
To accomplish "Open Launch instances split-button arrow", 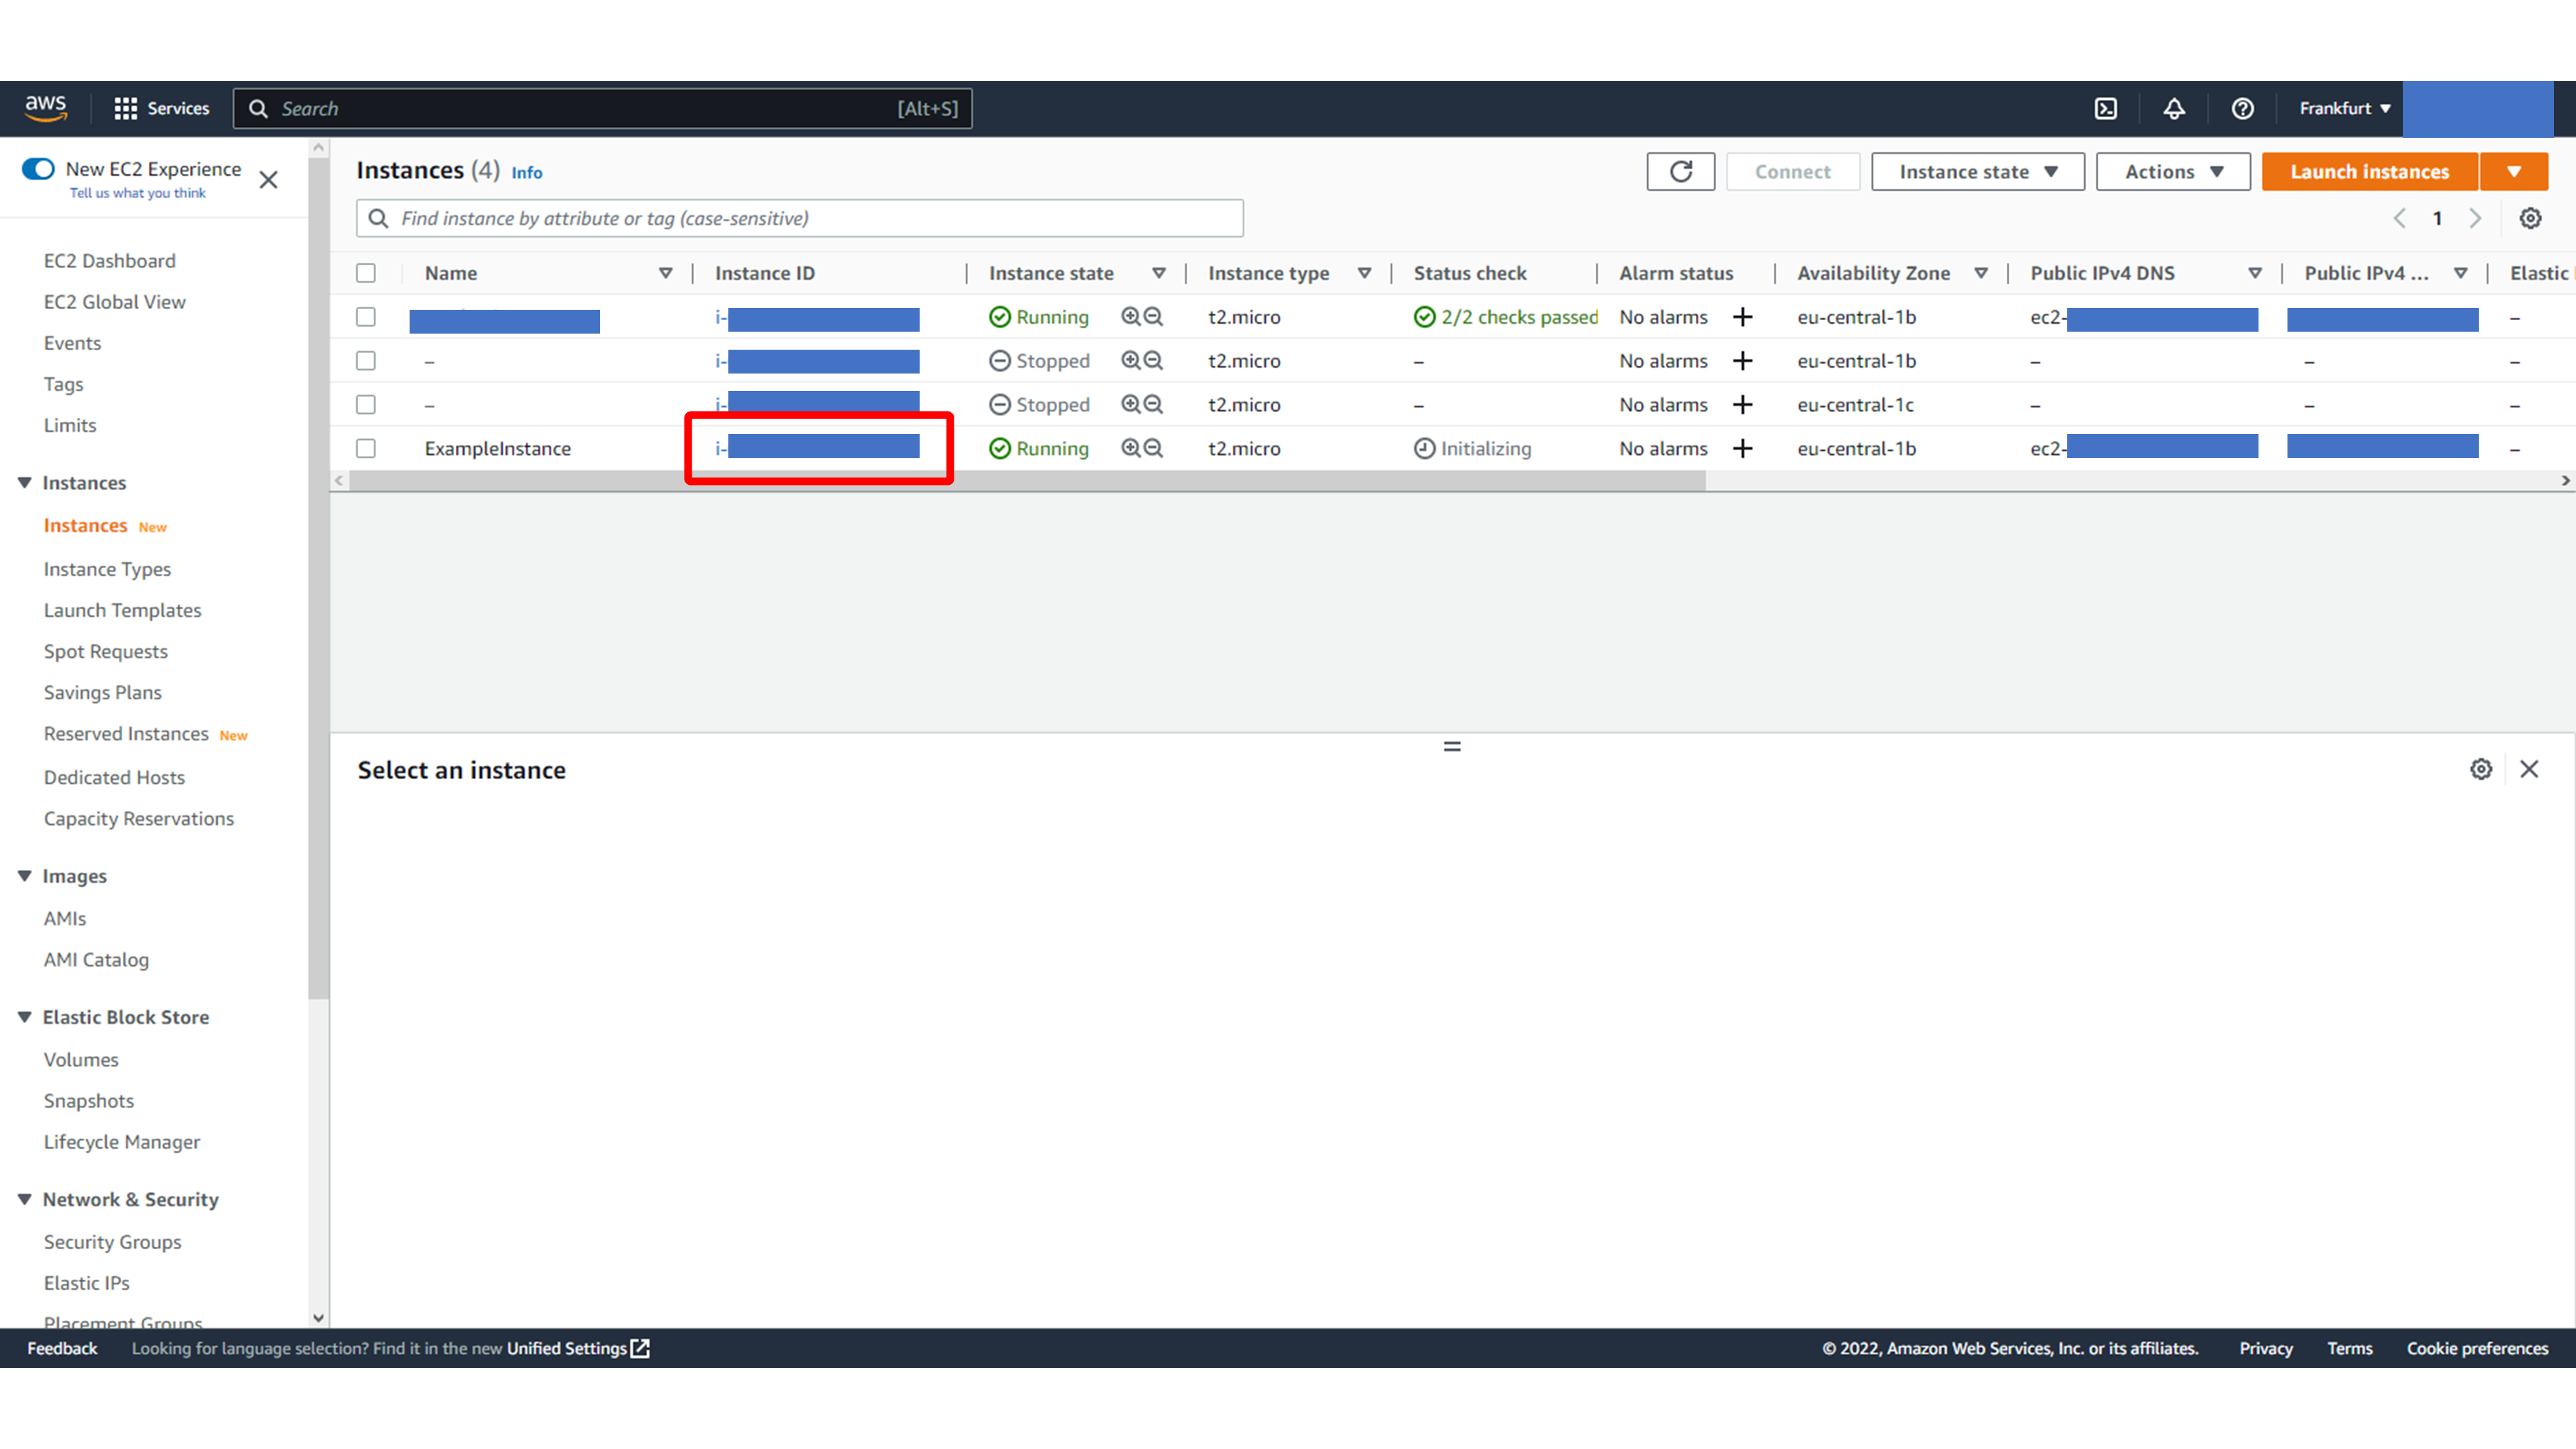I will pos(2513,171).
